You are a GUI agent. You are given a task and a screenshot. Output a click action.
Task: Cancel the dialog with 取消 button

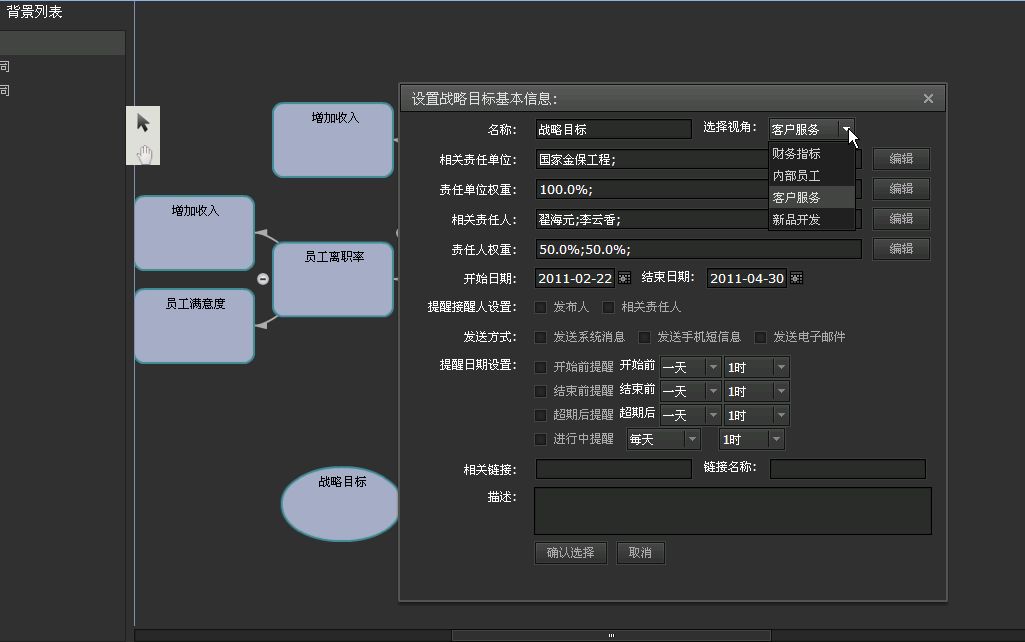(640, 553)
